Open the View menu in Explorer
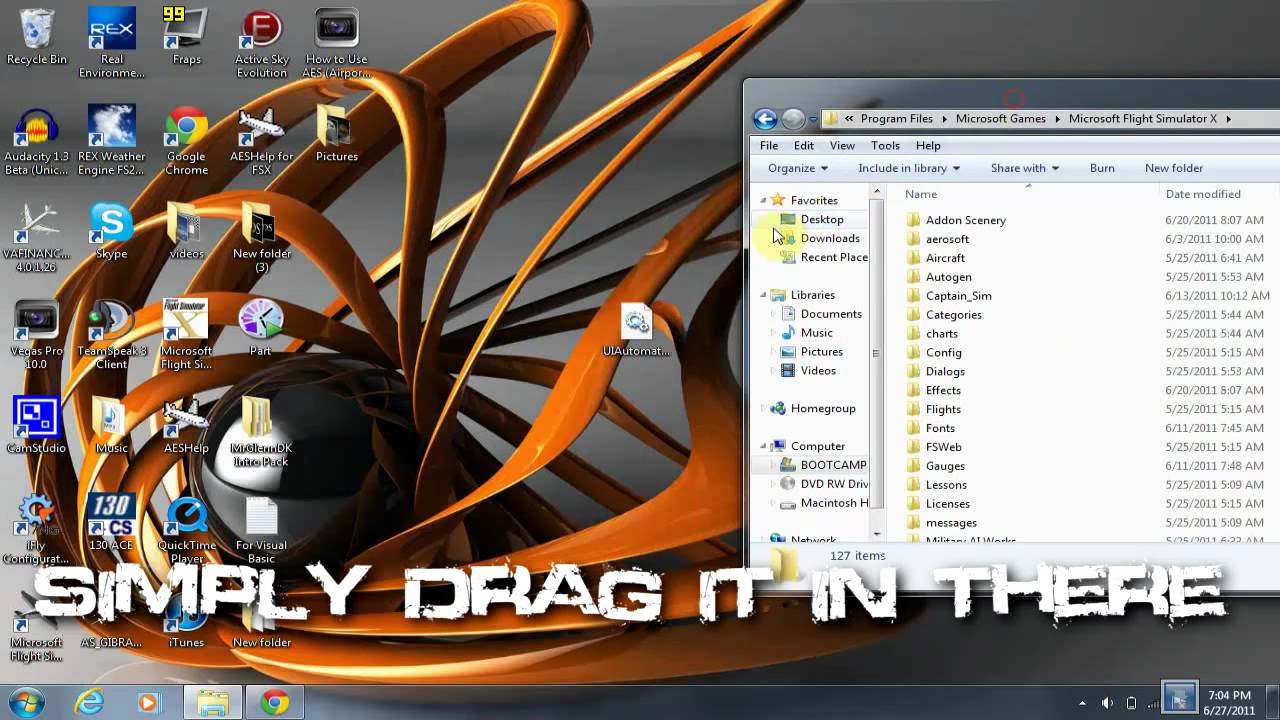This screenshot has height=720, width=1280. [842, 146]
